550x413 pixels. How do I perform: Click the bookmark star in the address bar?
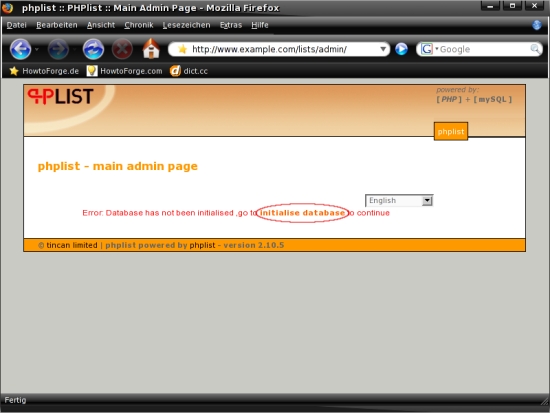[182, 49]
